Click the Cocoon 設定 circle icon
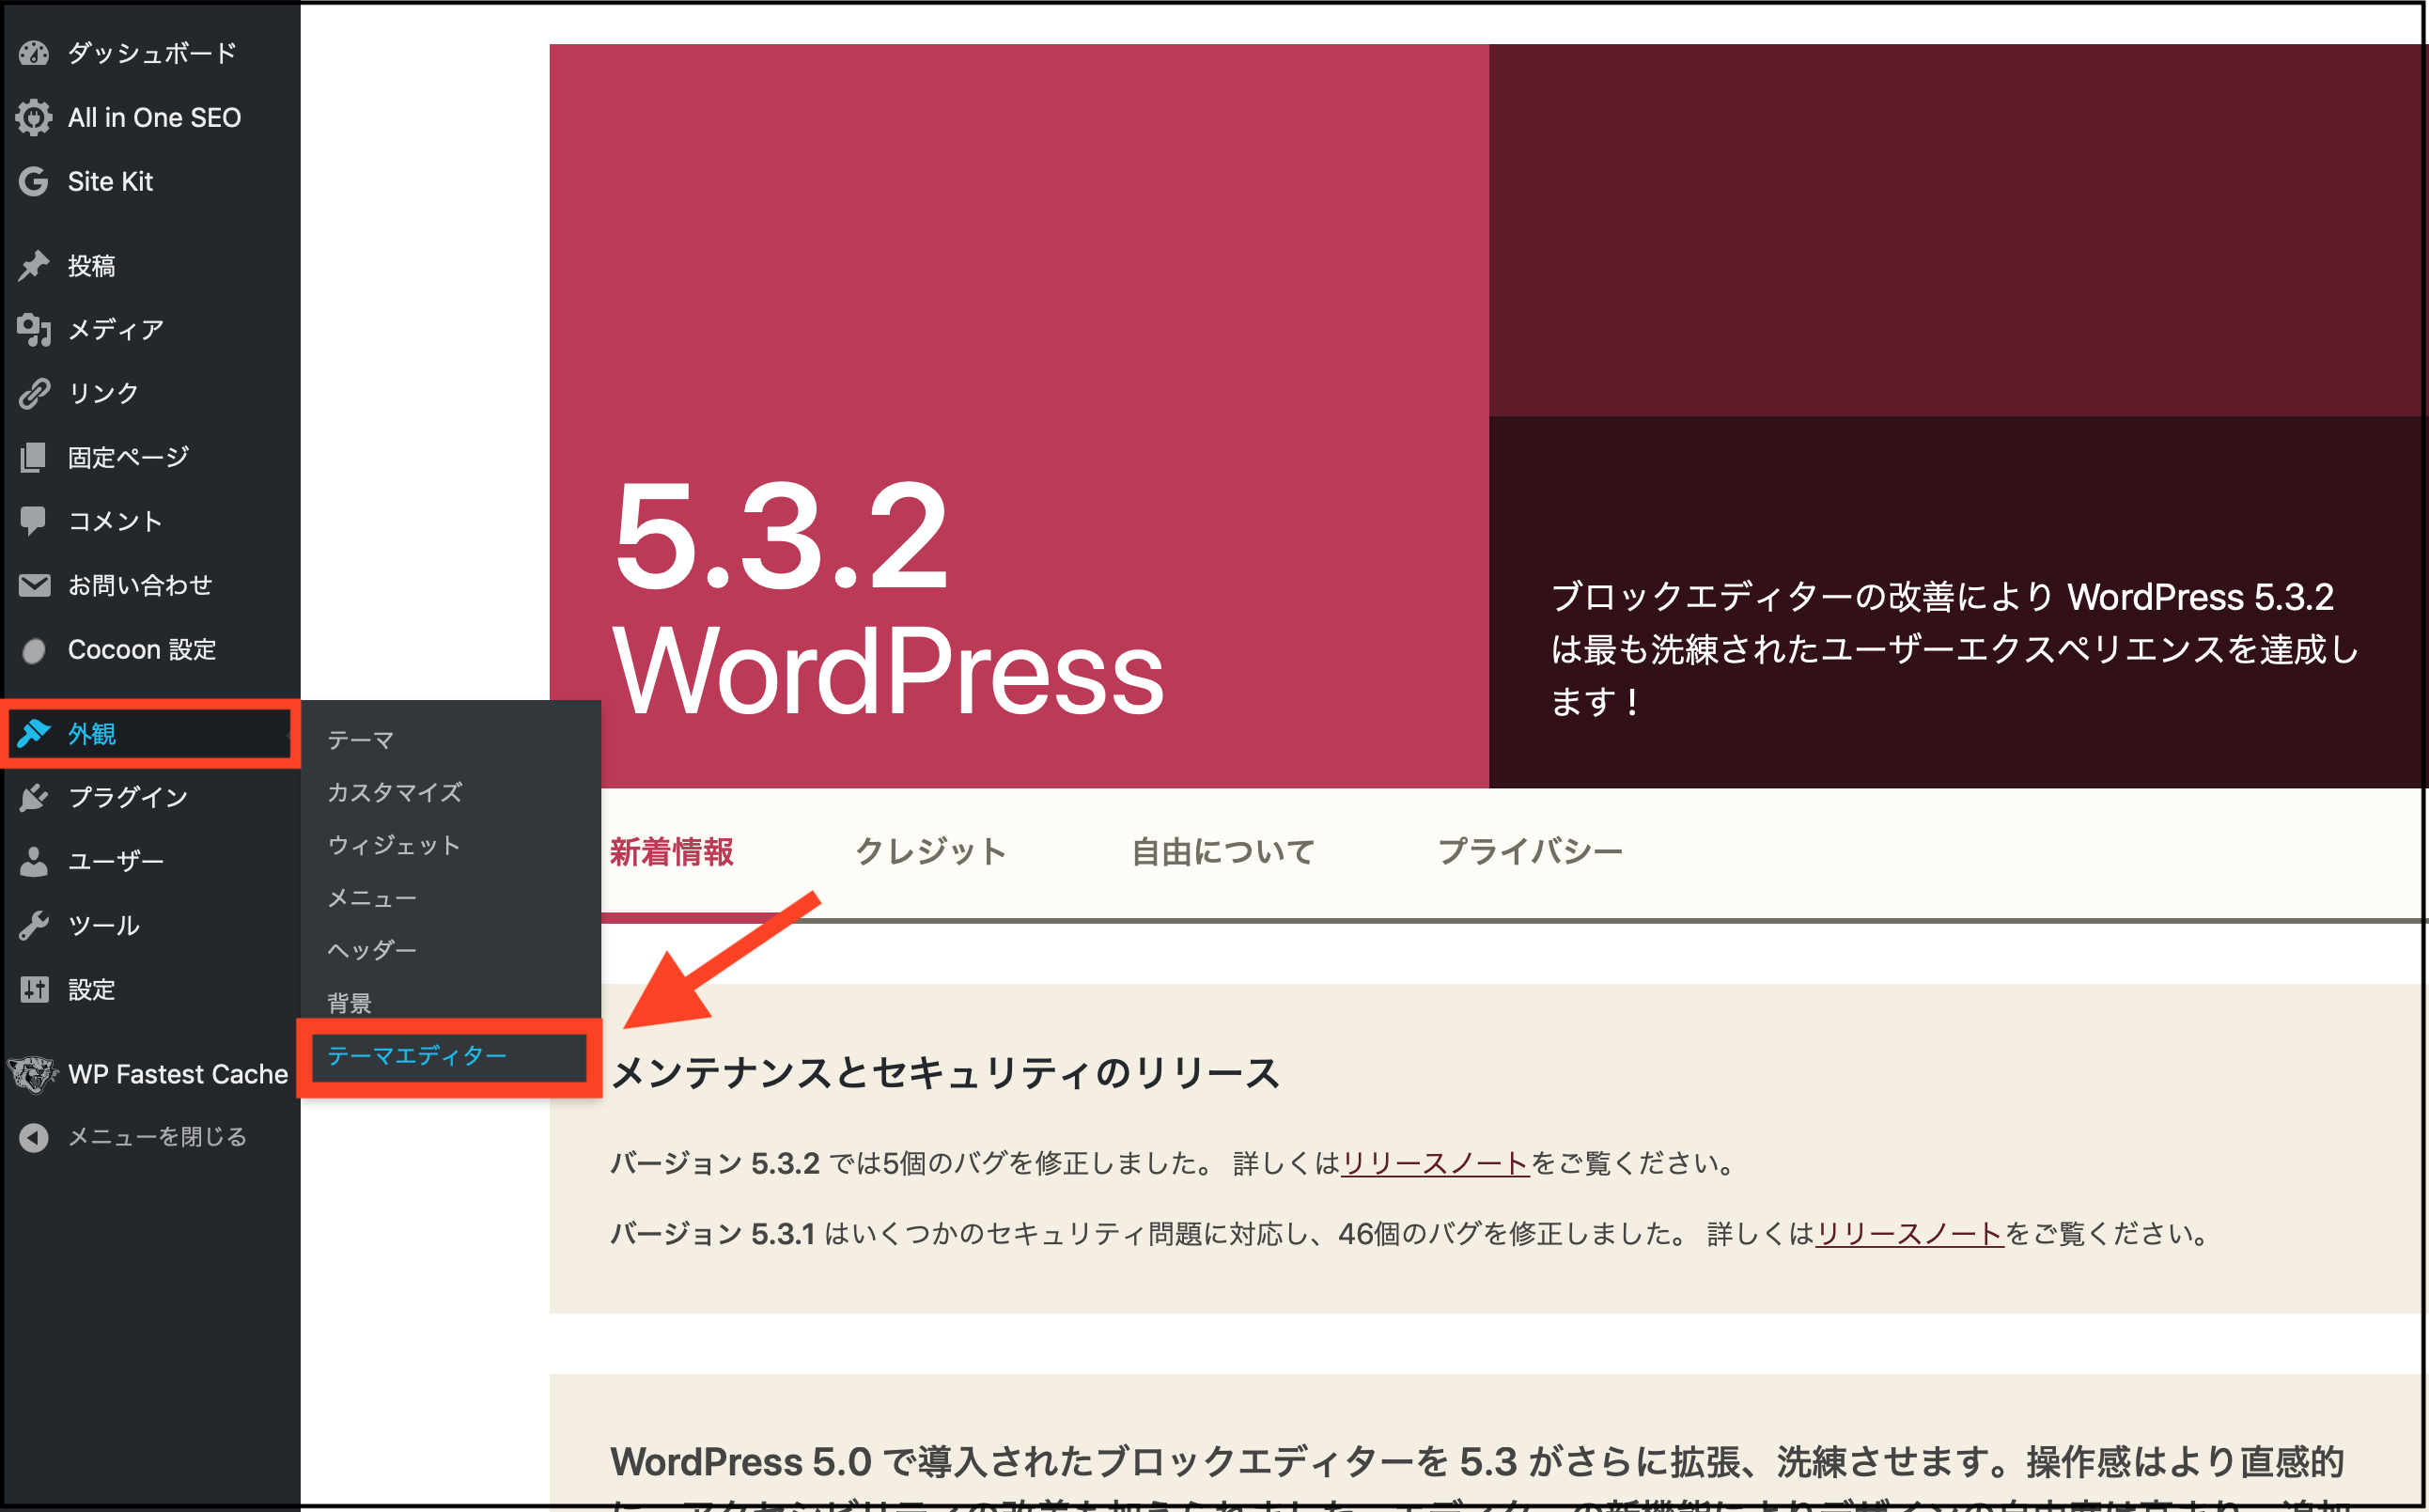 pos(34,651)
